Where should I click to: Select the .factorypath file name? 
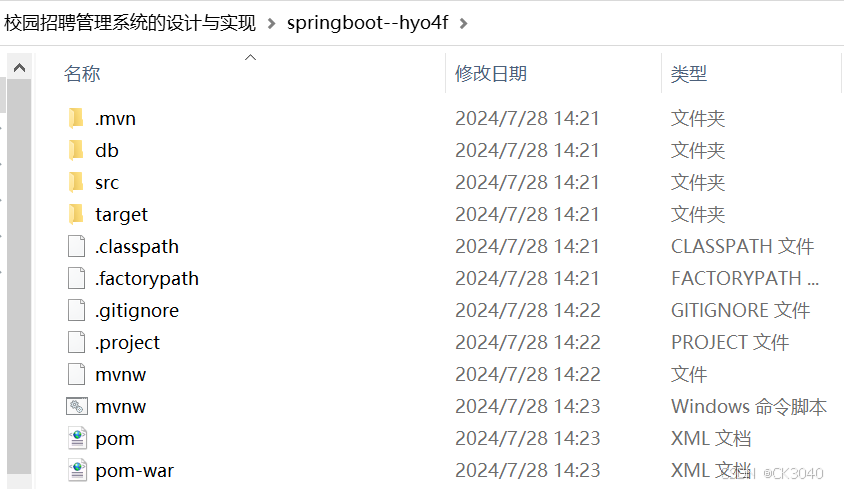[147, 278]
